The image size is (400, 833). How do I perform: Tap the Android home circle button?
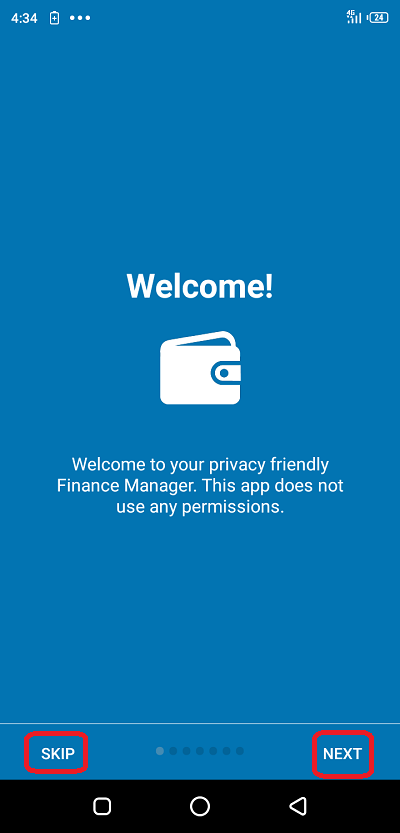(200, 806)
